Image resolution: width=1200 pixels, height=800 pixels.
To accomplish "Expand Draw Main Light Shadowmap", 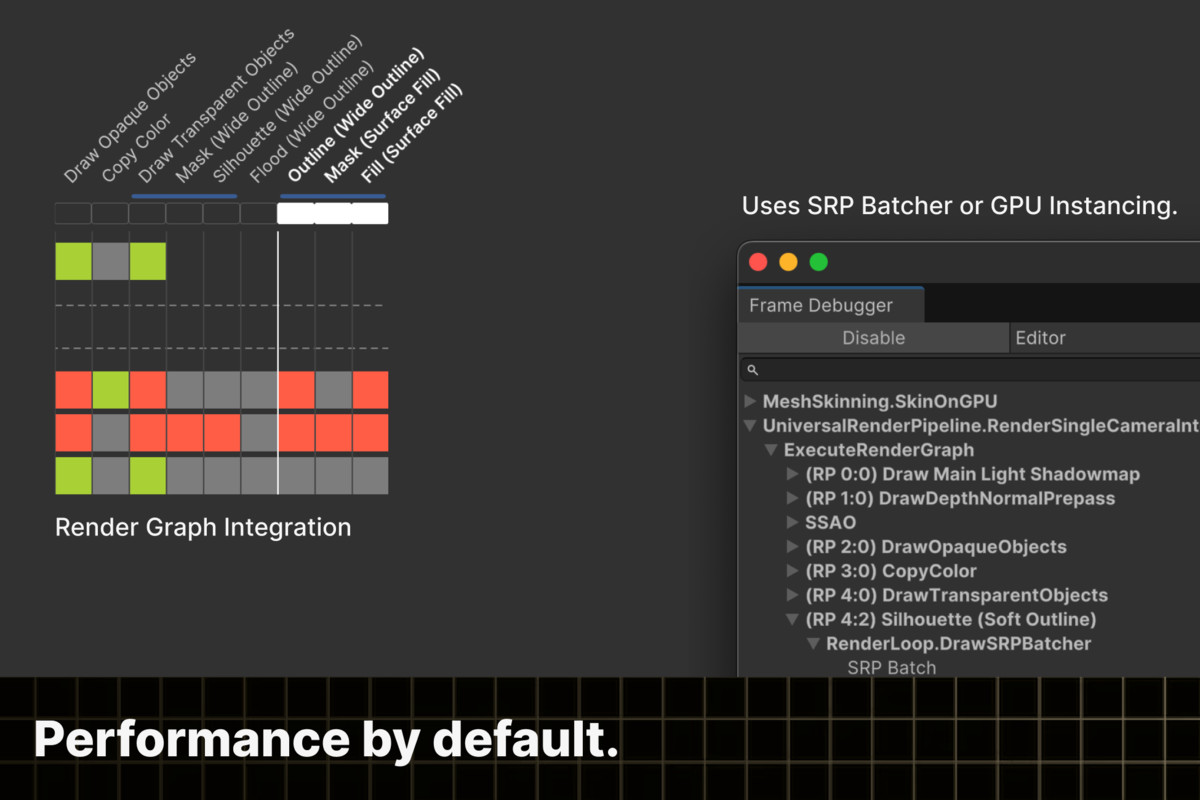I will [x=793, y=474].
